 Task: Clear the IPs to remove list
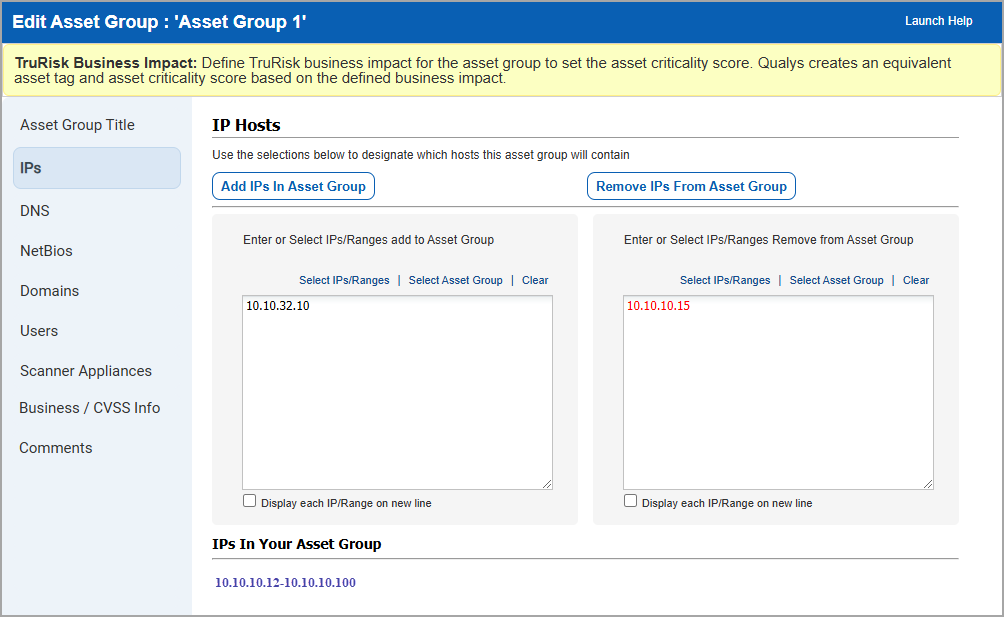(915, 280)
